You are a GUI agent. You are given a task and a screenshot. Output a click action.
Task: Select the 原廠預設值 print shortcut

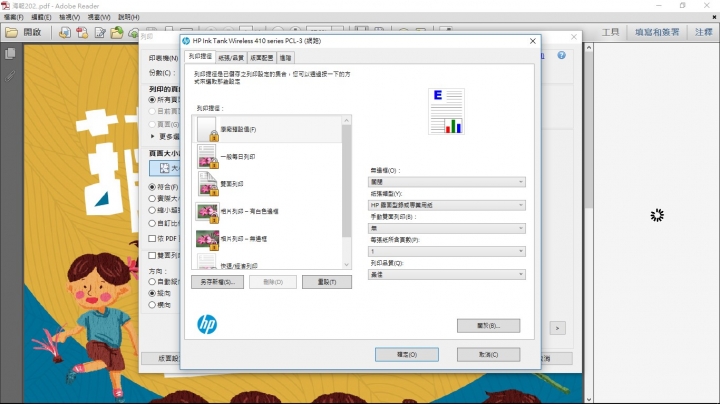pos(267,129)
